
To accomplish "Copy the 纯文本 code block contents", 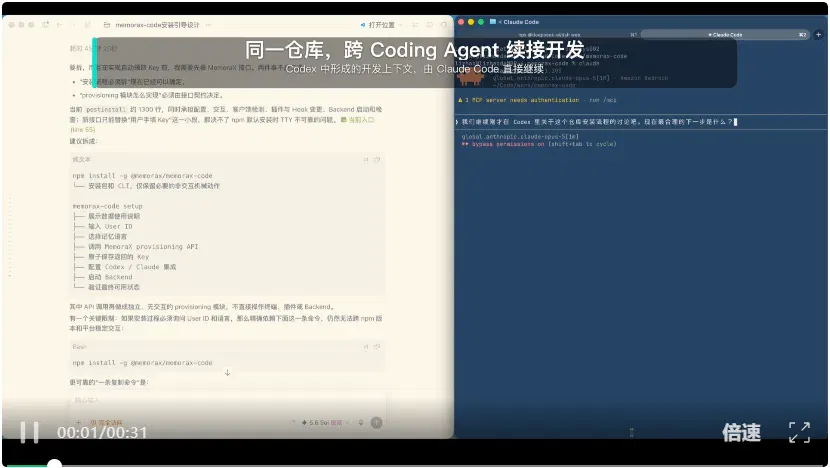I will [377, 159].
